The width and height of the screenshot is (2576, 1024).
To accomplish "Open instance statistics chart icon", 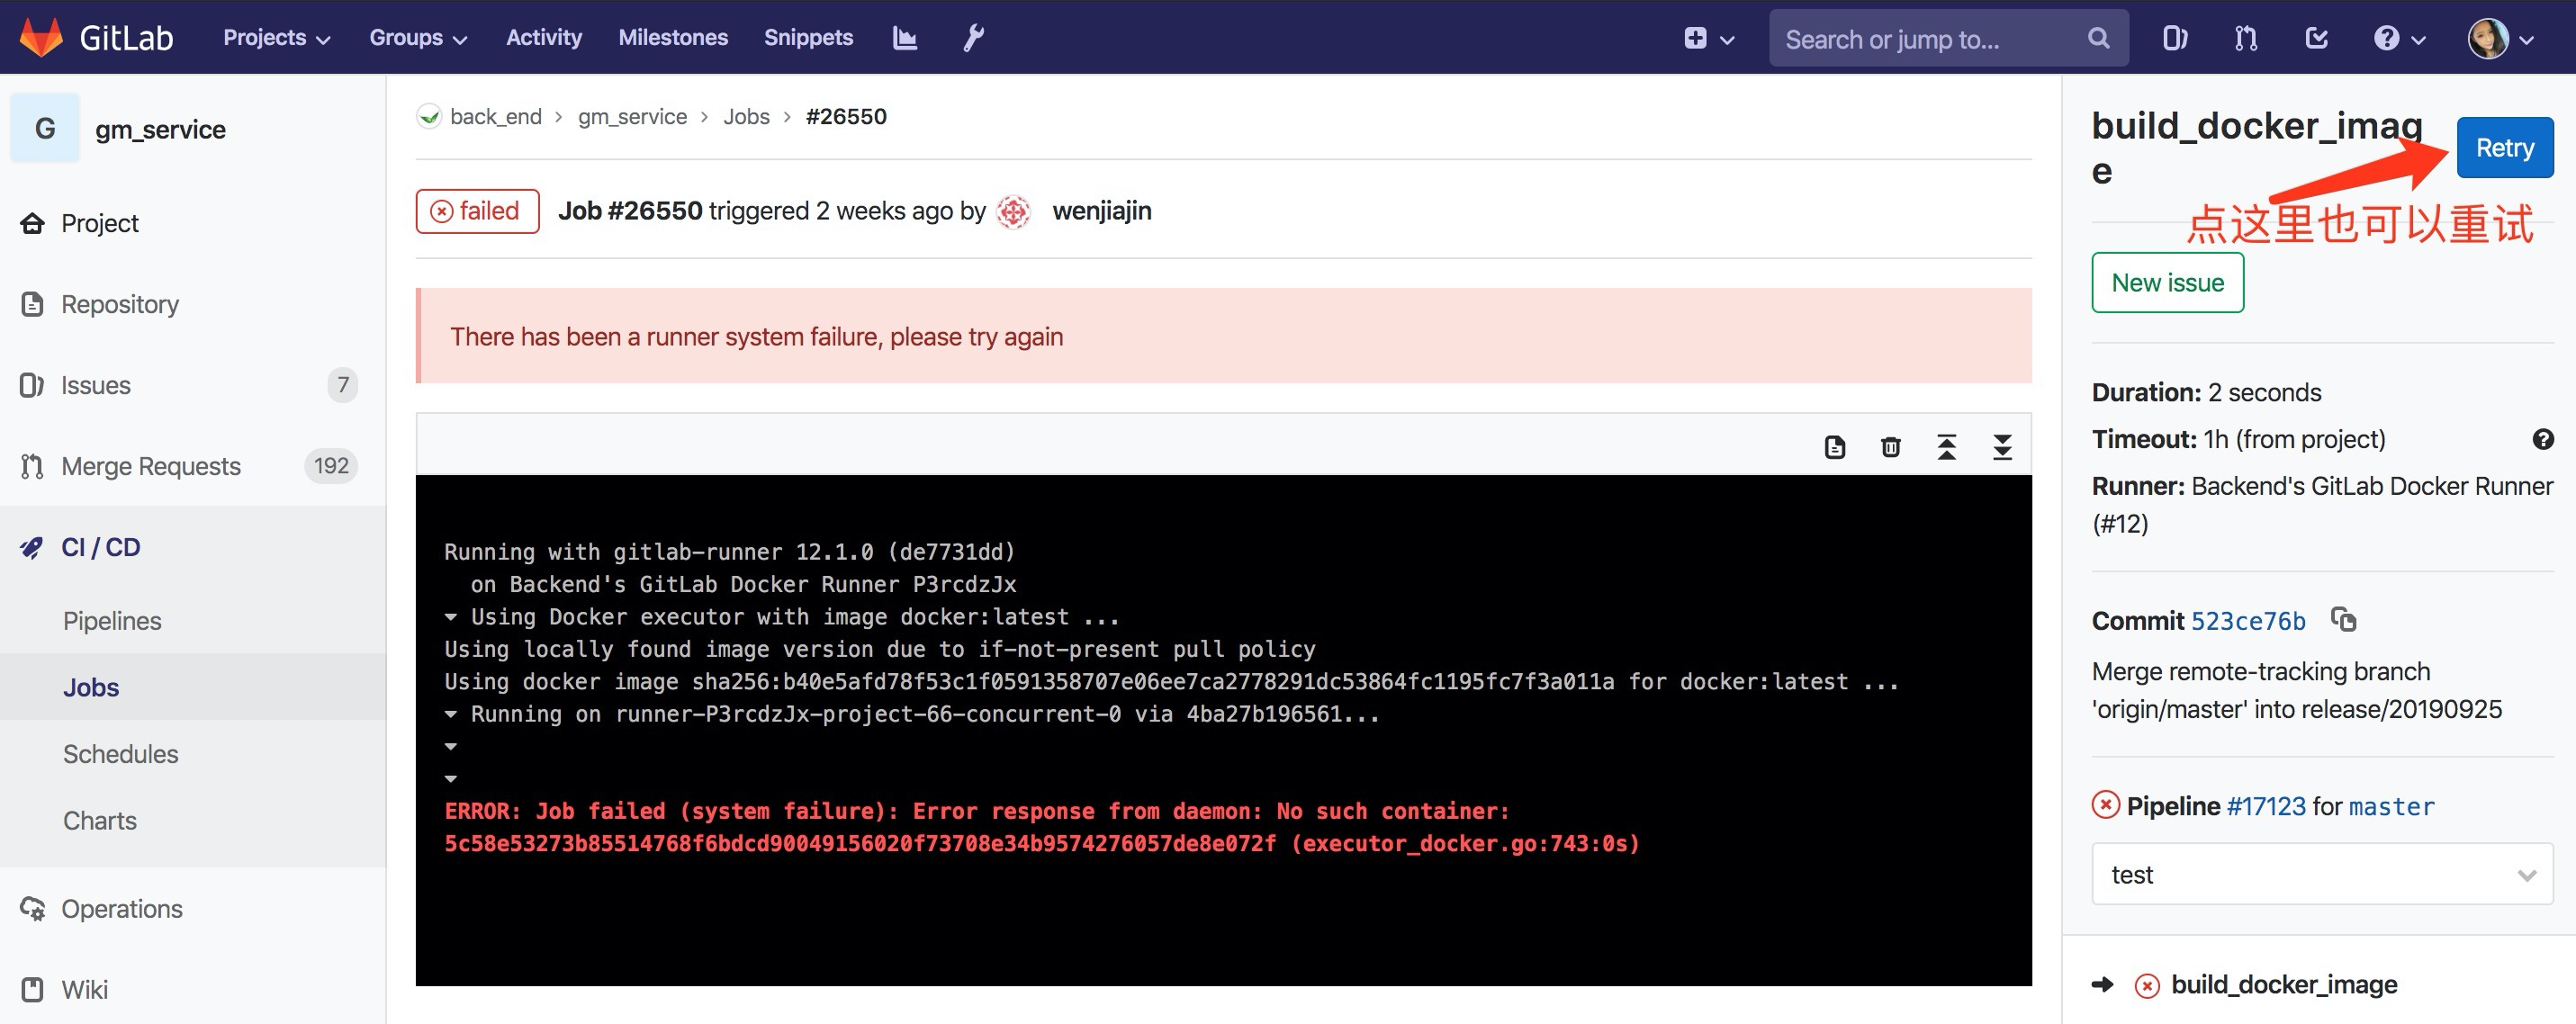I will pos(904,38).
